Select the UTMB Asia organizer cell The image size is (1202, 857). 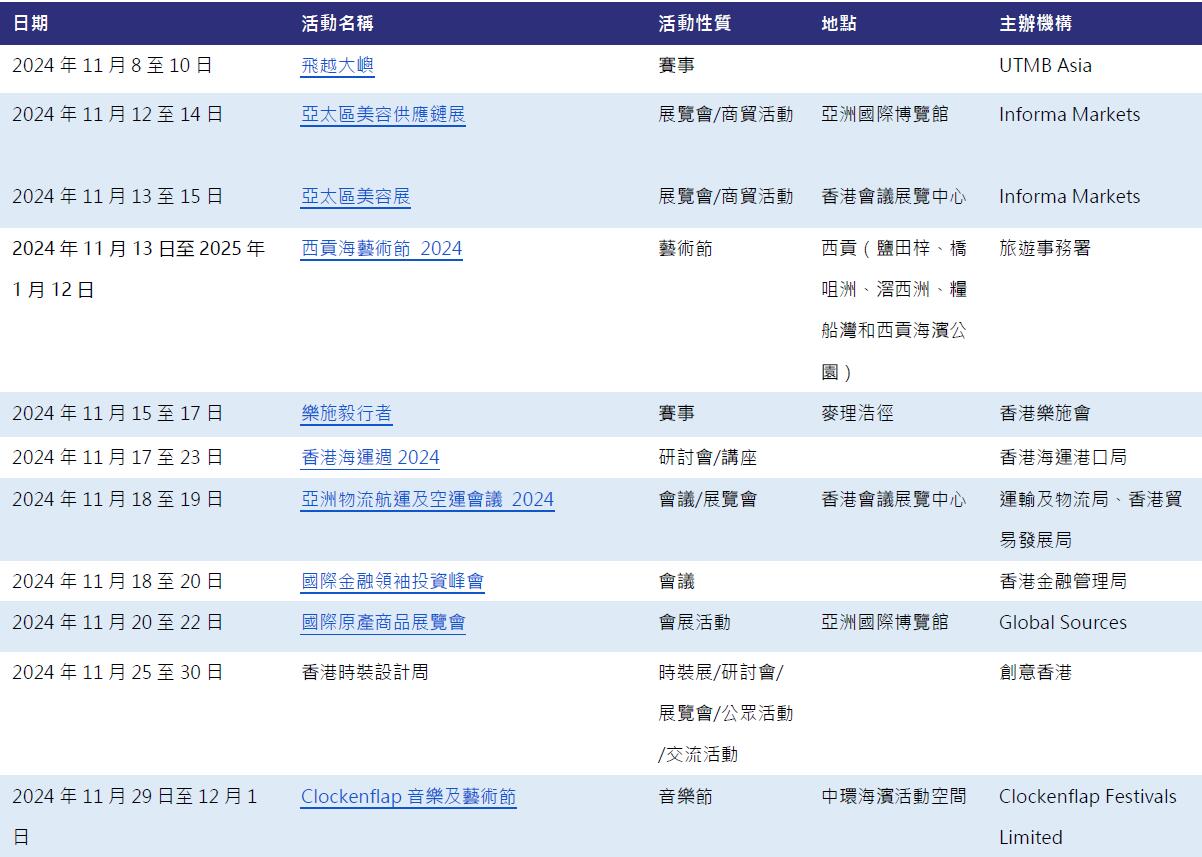(x=1044, y=65)
